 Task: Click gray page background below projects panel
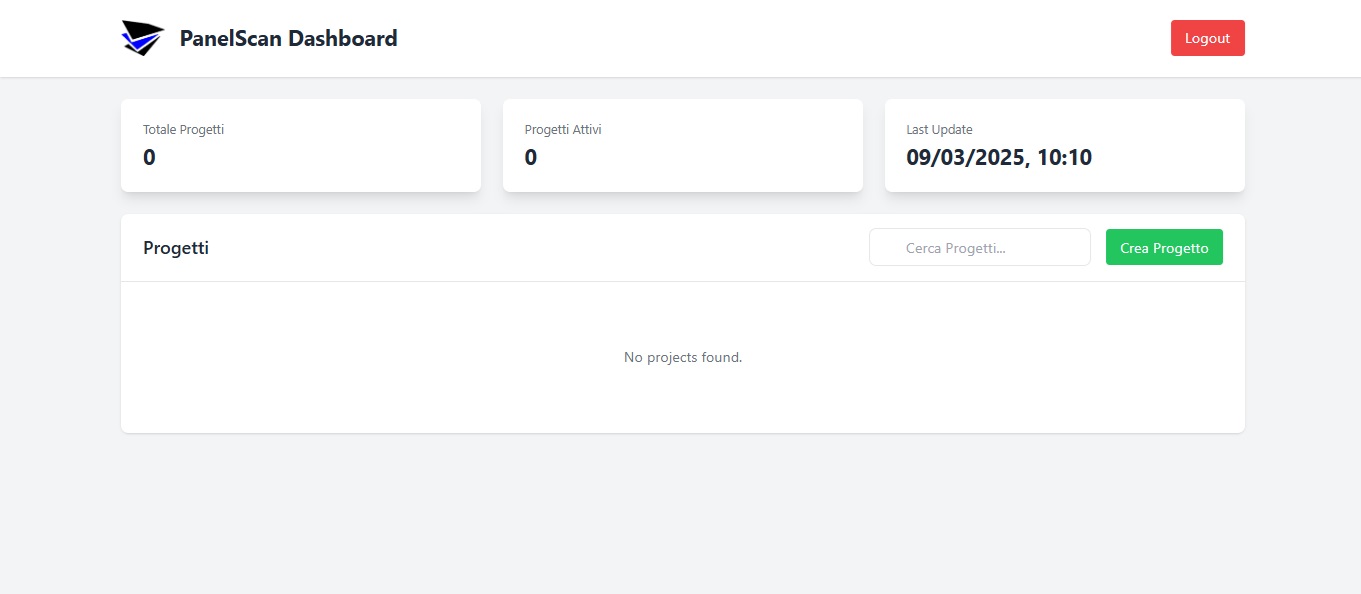tap(683, 515)
